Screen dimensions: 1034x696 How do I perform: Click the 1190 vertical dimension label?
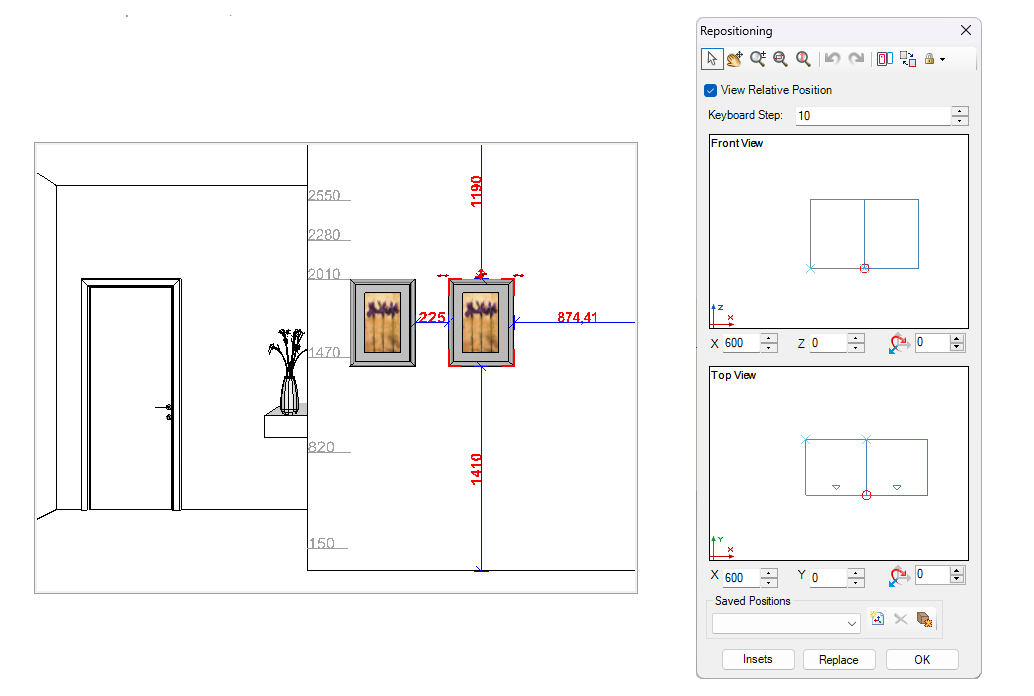pyautogui.click(x=475, y=191)
